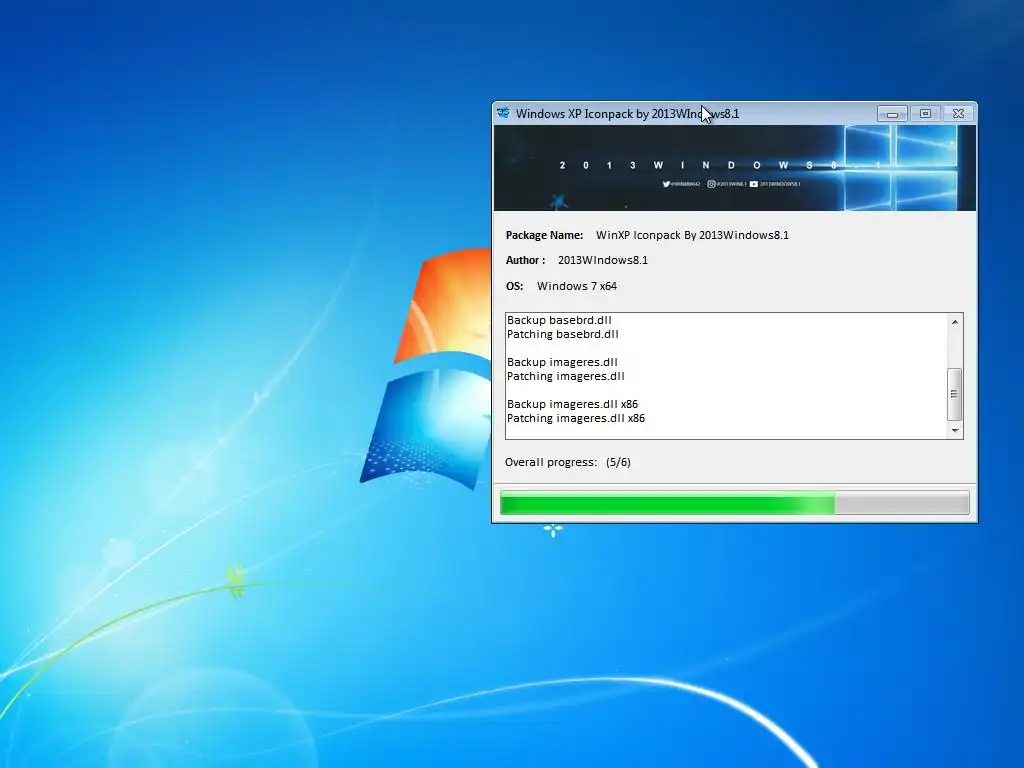Minimize the Windows XP Iconpack window
The height and width of the screenshot is (768, 1024).
coord(892,114)
